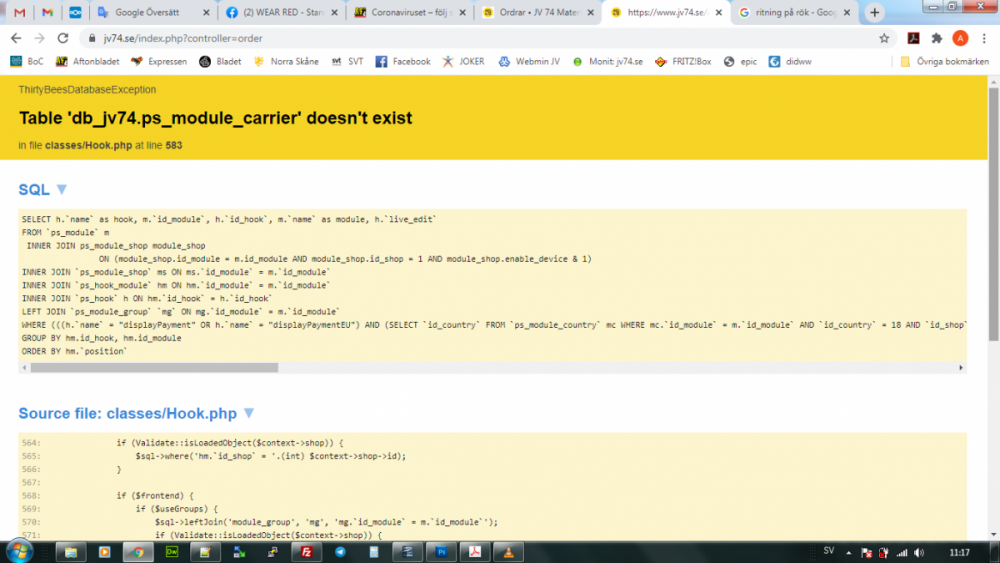1000x563 pixels.
Task: Open the first pinned Gmail tab
Action: pos(20,13)
